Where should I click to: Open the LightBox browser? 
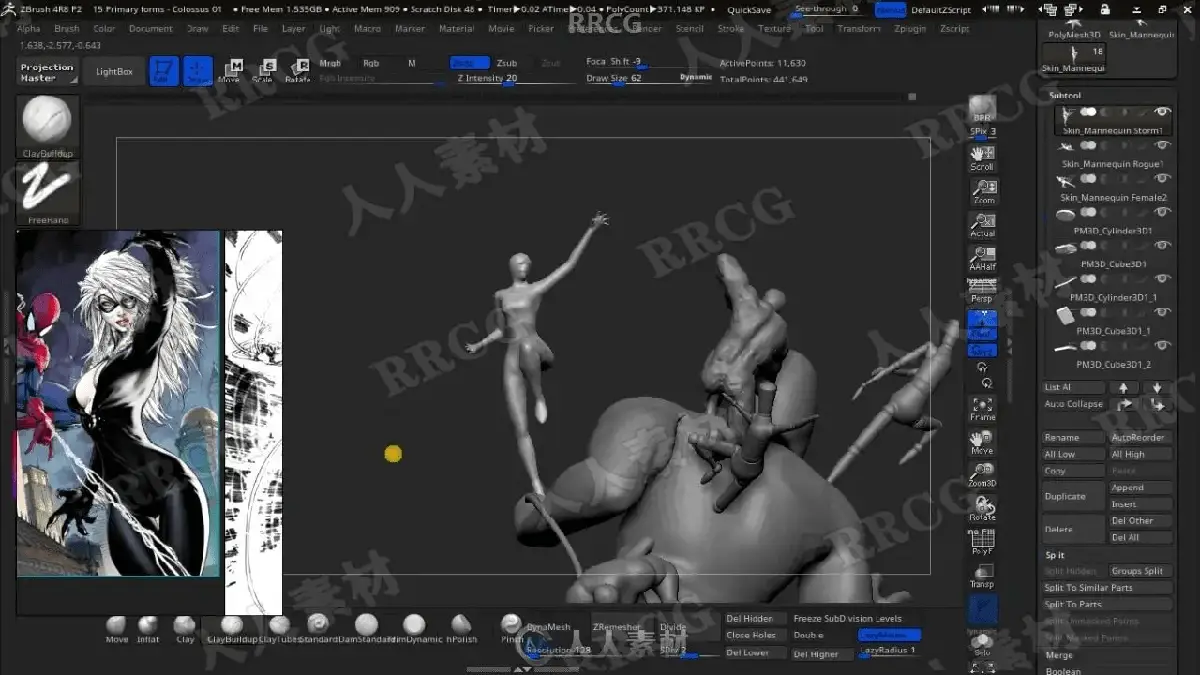tap(114, 72)
